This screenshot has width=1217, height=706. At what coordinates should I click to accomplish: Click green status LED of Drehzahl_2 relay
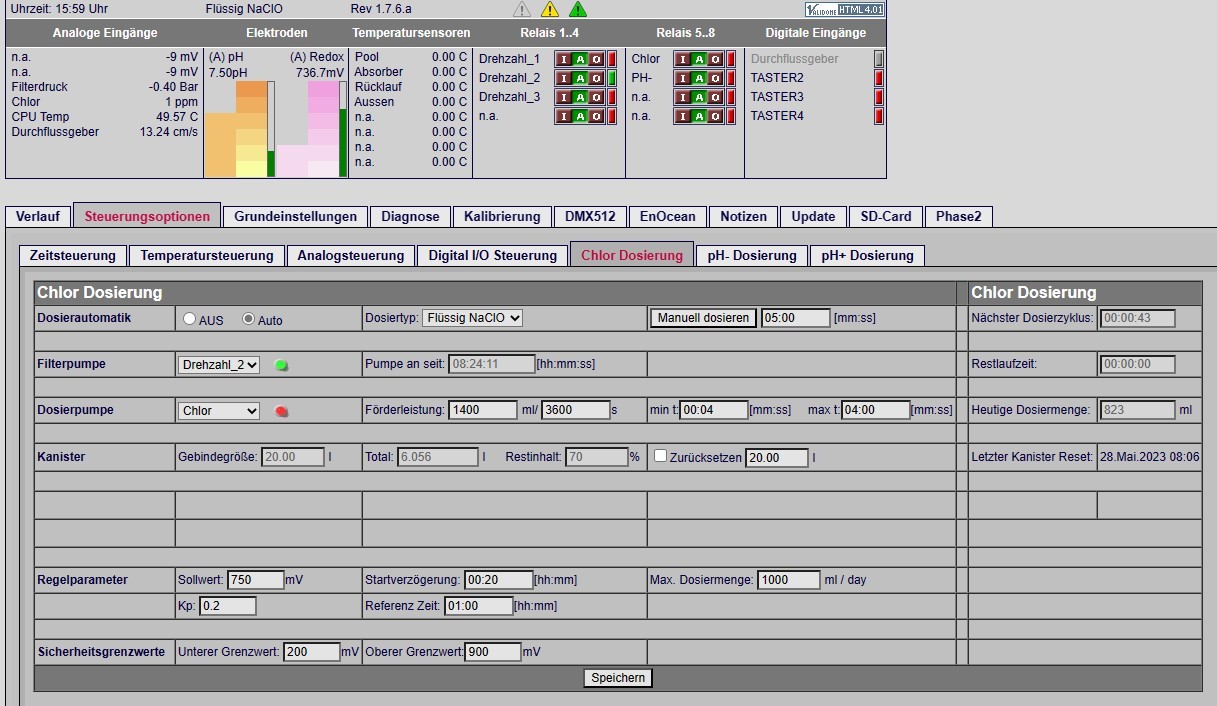click(x=612, y=78)
